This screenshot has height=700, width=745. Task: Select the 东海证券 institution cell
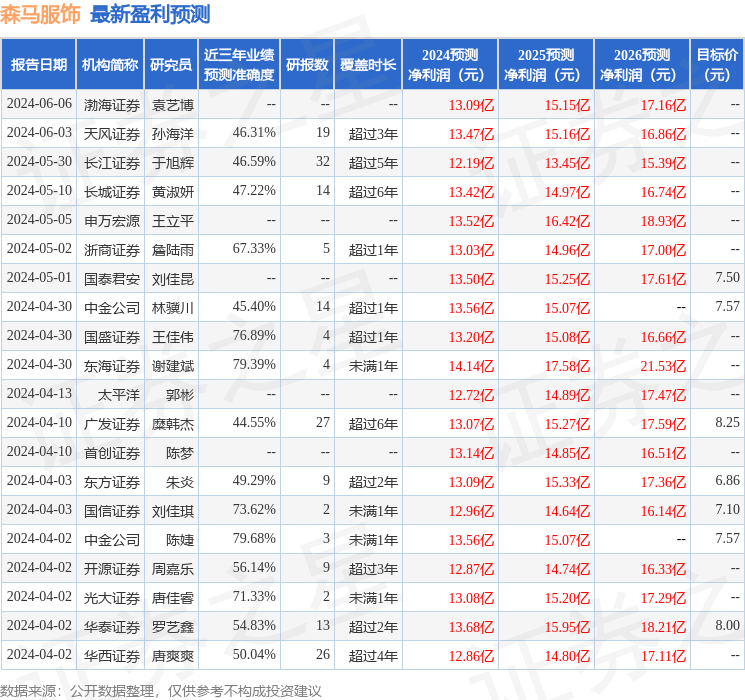[112, 366]
